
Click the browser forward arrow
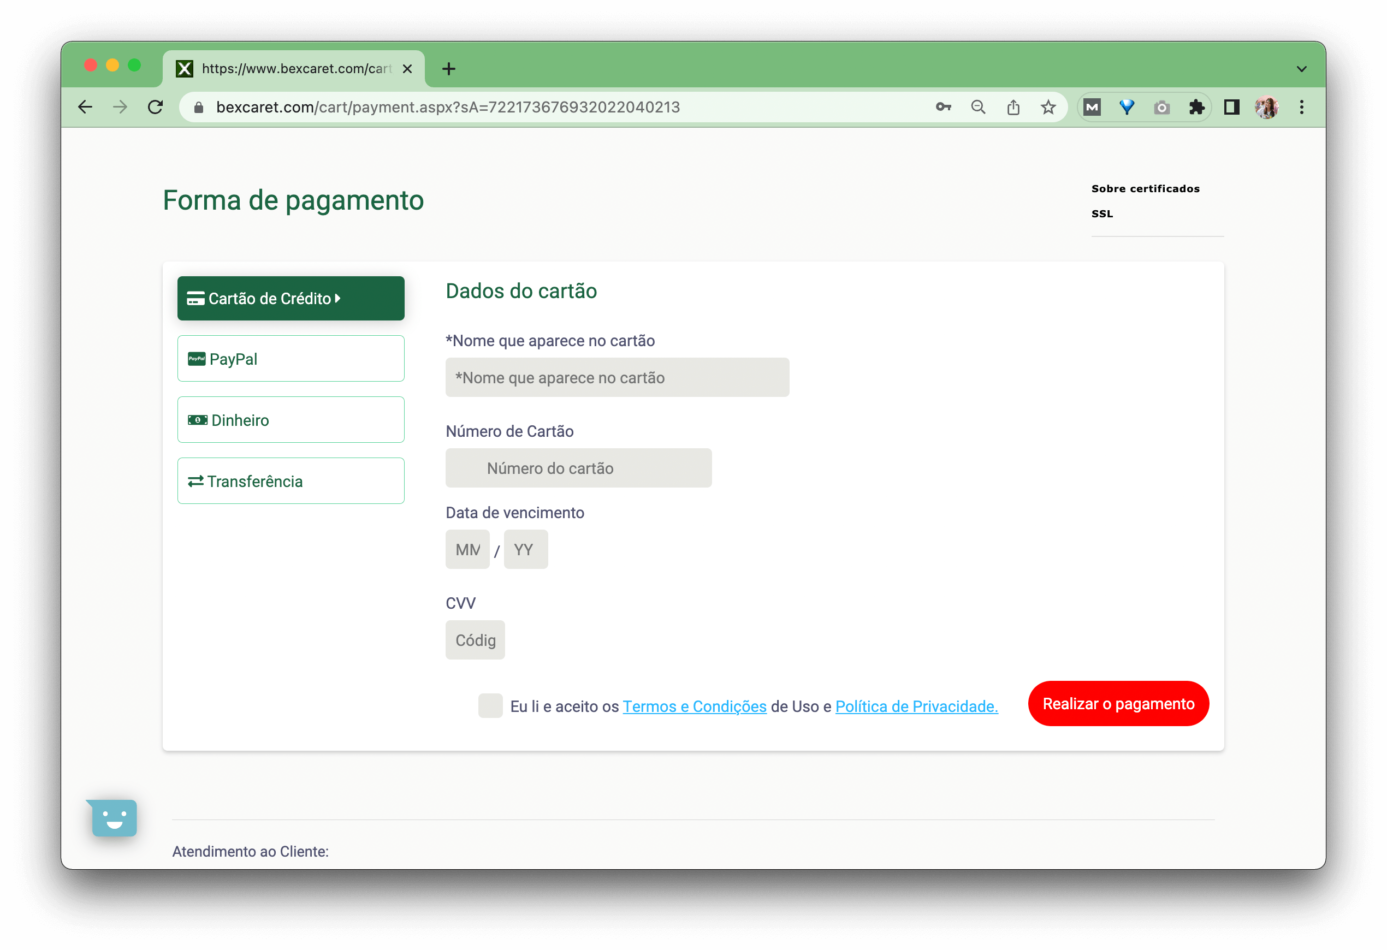click(x=120, y=107)
